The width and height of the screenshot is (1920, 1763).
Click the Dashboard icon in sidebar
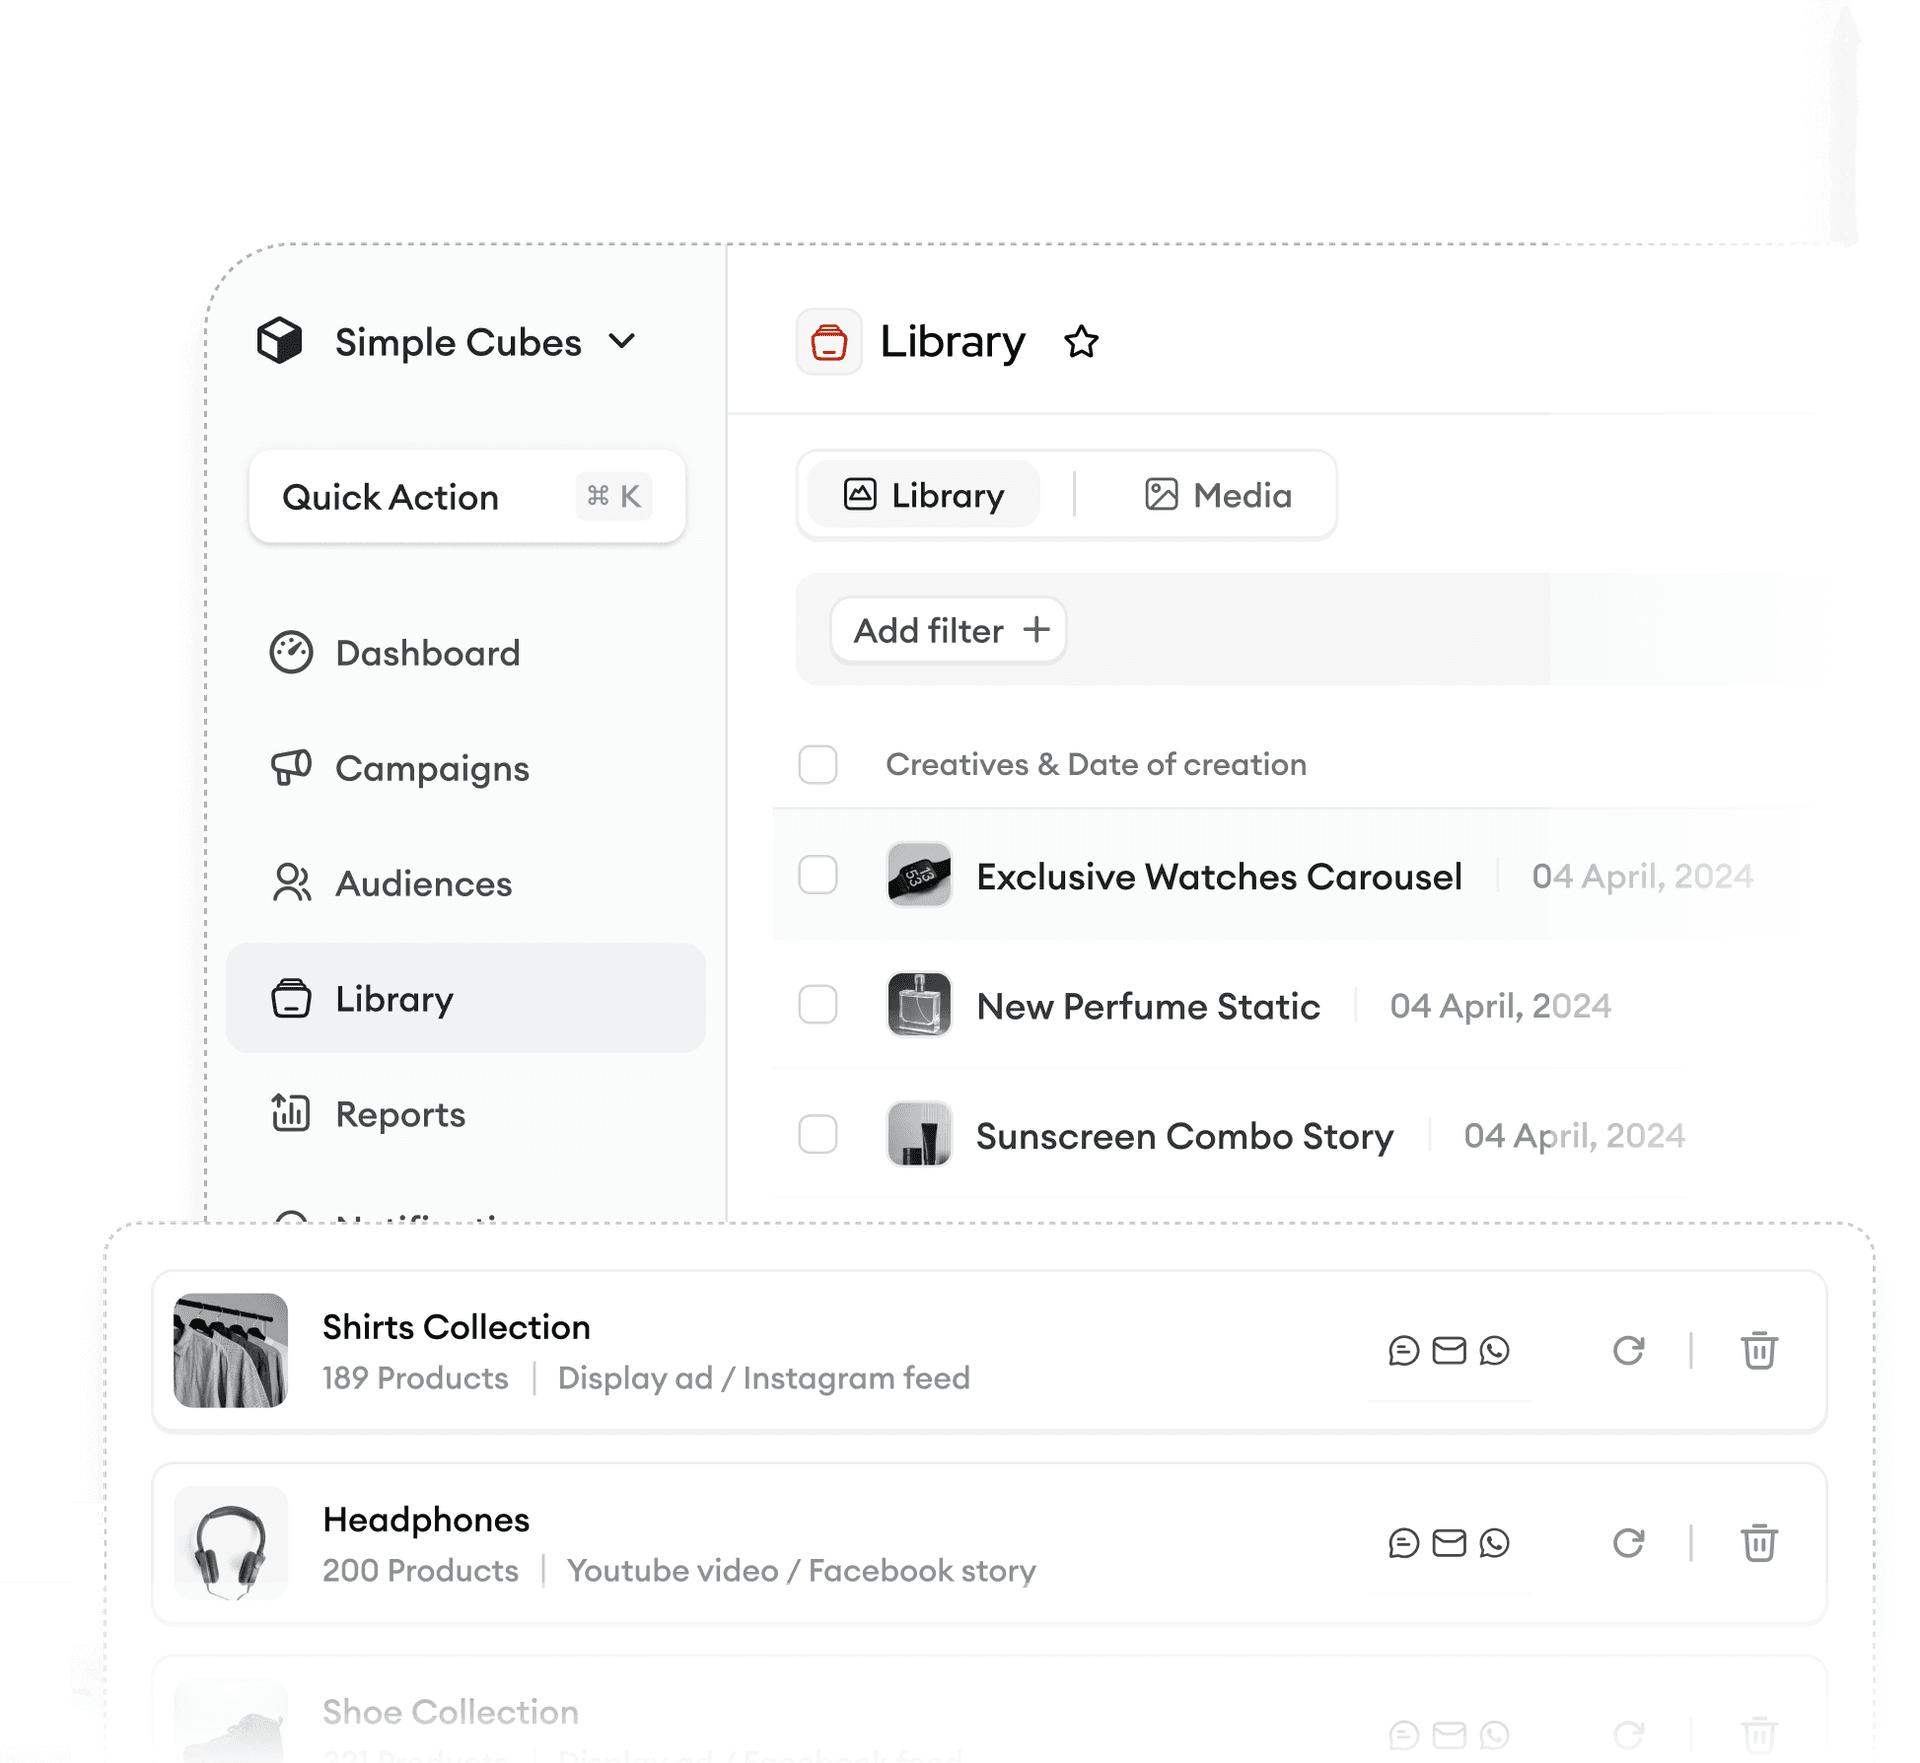point(291,652)
